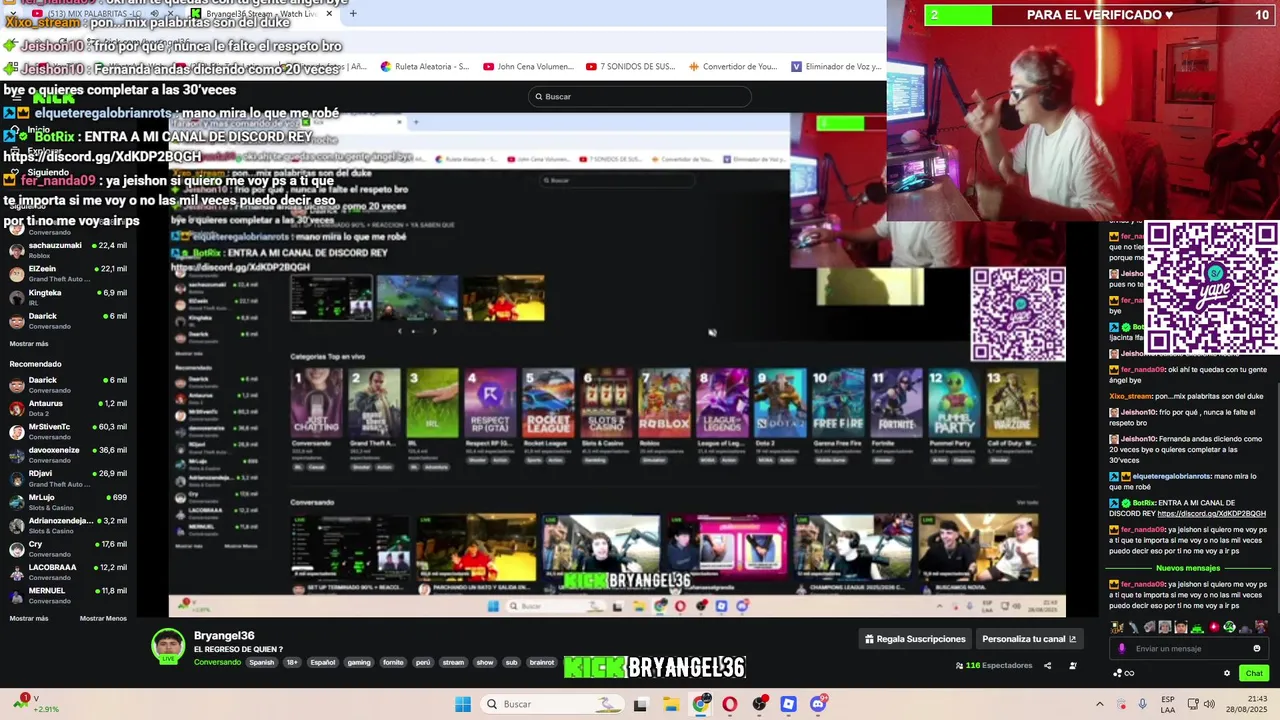Click the Kick search field Buscar
The width and height of the screenshot is (1280, 720).
[x=640, y=96]
